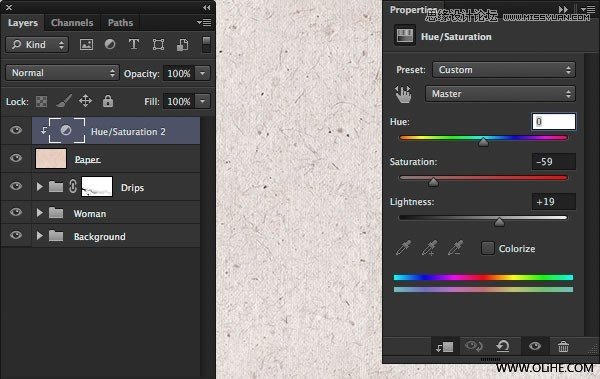Enable lock position icon
Viewport: 600px width, 379px height.
point(85,101)
